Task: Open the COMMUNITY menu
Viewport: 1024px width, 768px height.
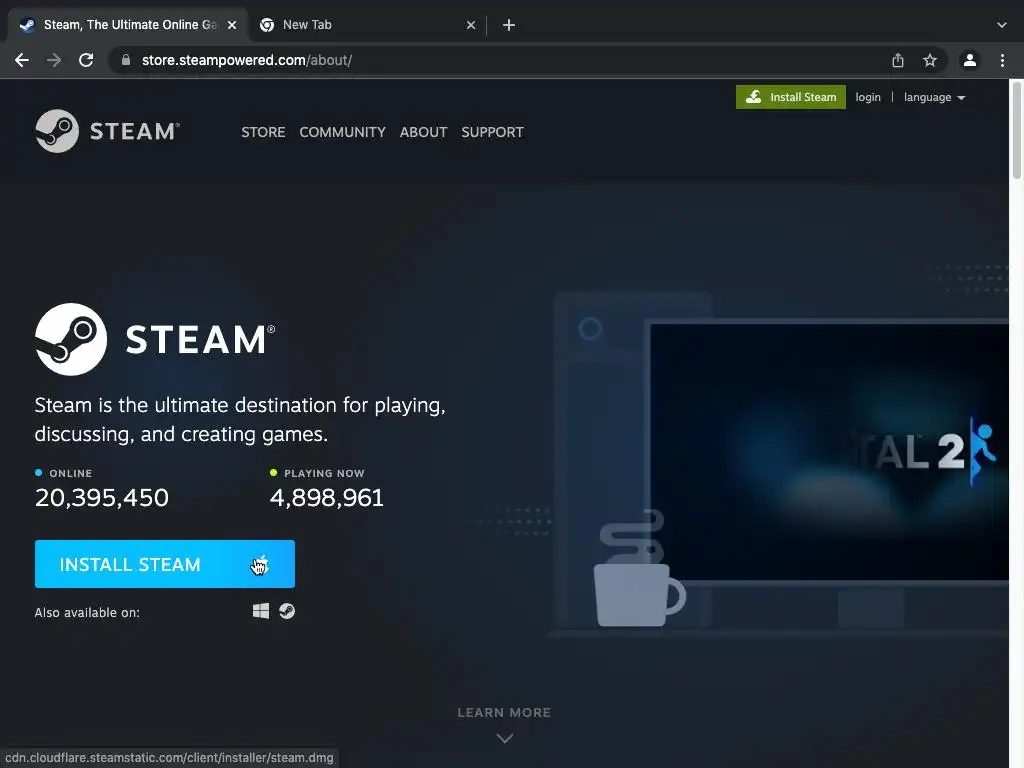Action: [342, 132]
